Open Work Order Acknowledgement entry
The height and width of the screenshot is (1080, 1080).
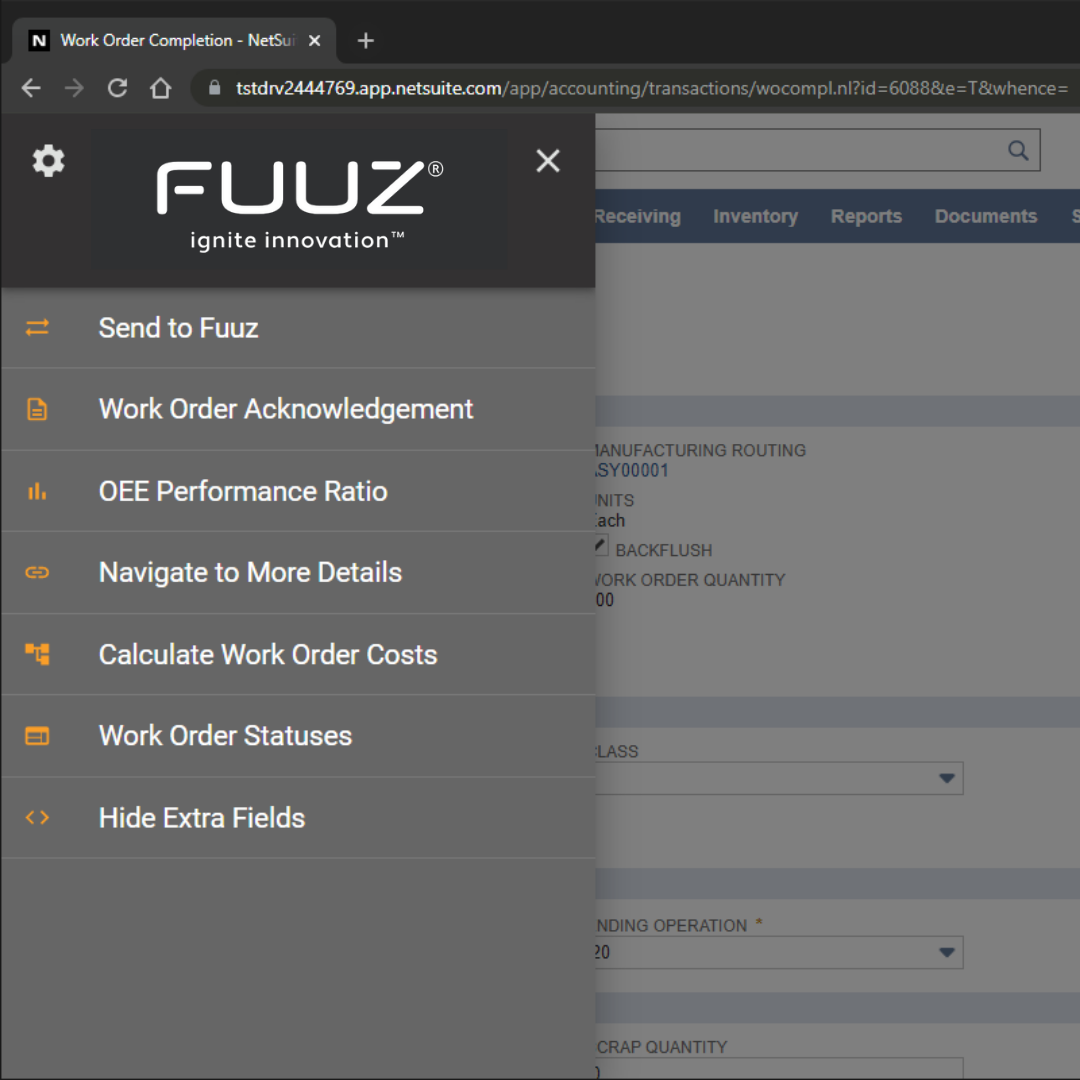(x=298, y=409)
